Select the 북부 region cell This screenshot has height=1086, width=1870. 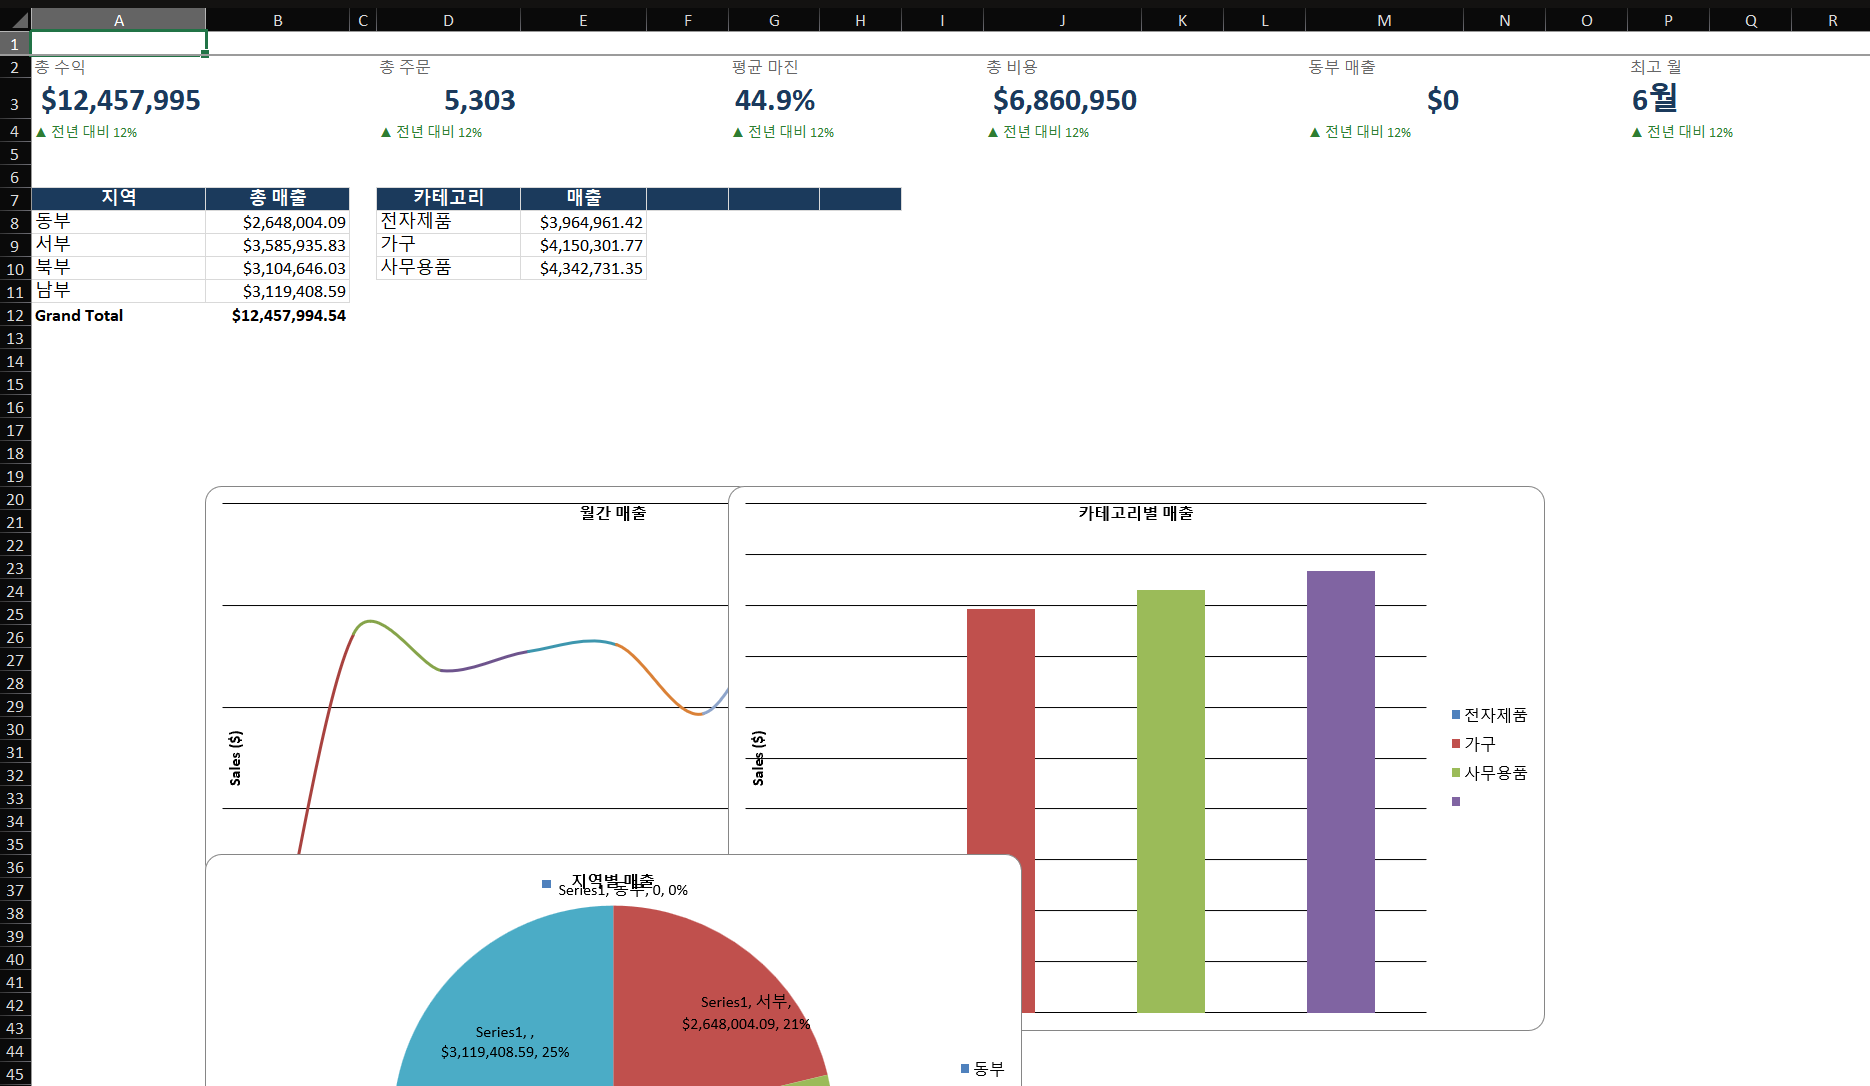coord(118,268)
